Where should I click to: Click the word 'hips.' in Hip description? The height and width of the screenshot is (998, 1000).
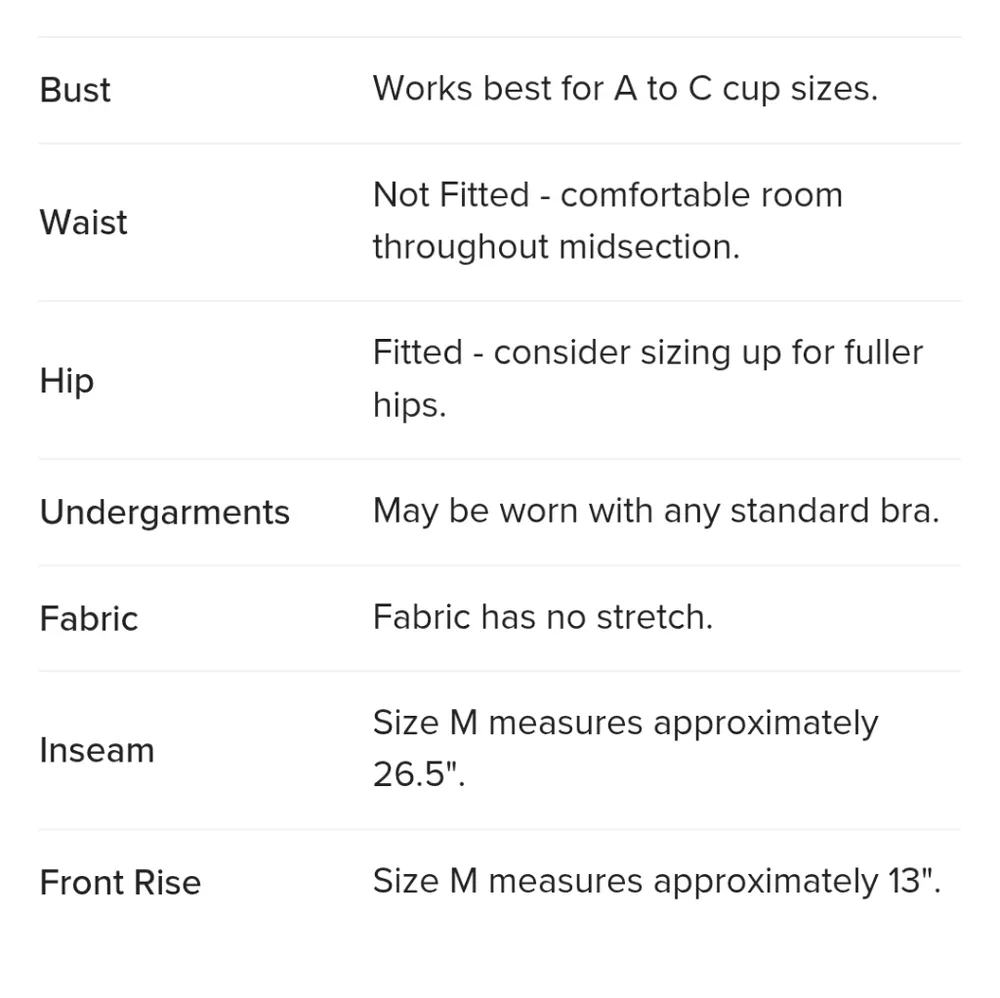pos(409,405)
